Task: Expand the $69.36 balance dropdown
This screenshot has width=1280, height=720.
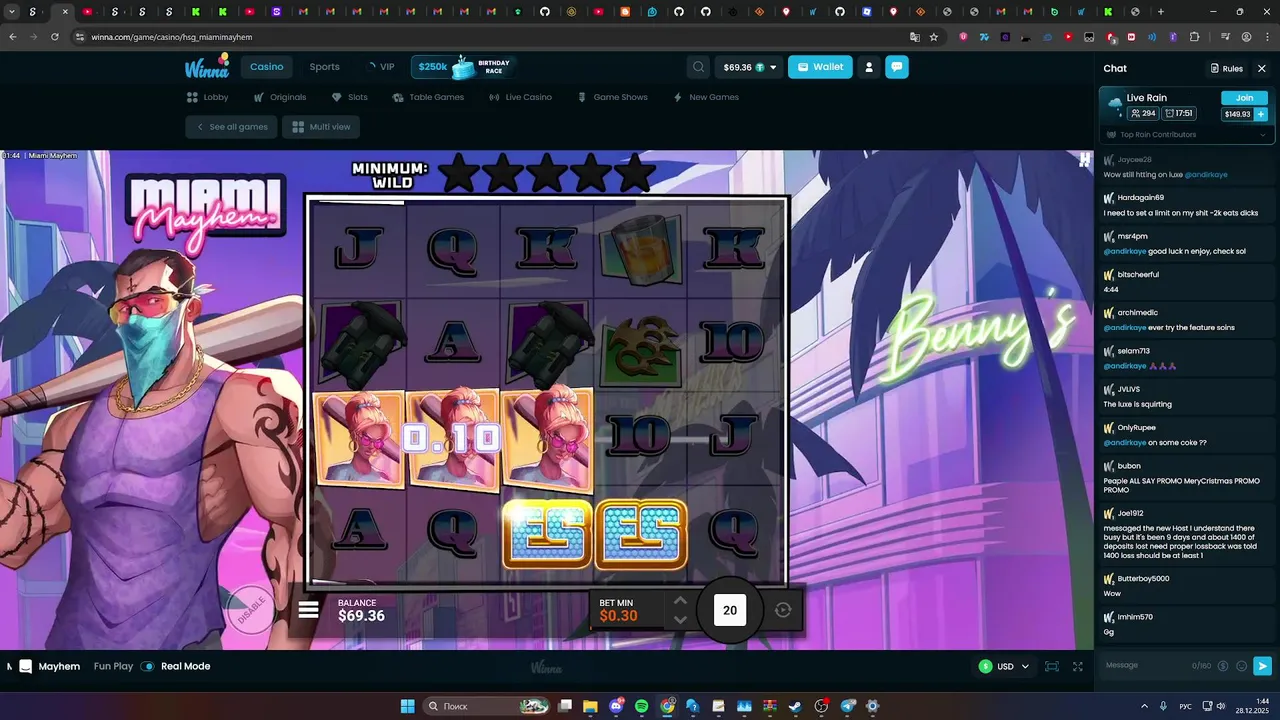Action: (x=748, y=67)
